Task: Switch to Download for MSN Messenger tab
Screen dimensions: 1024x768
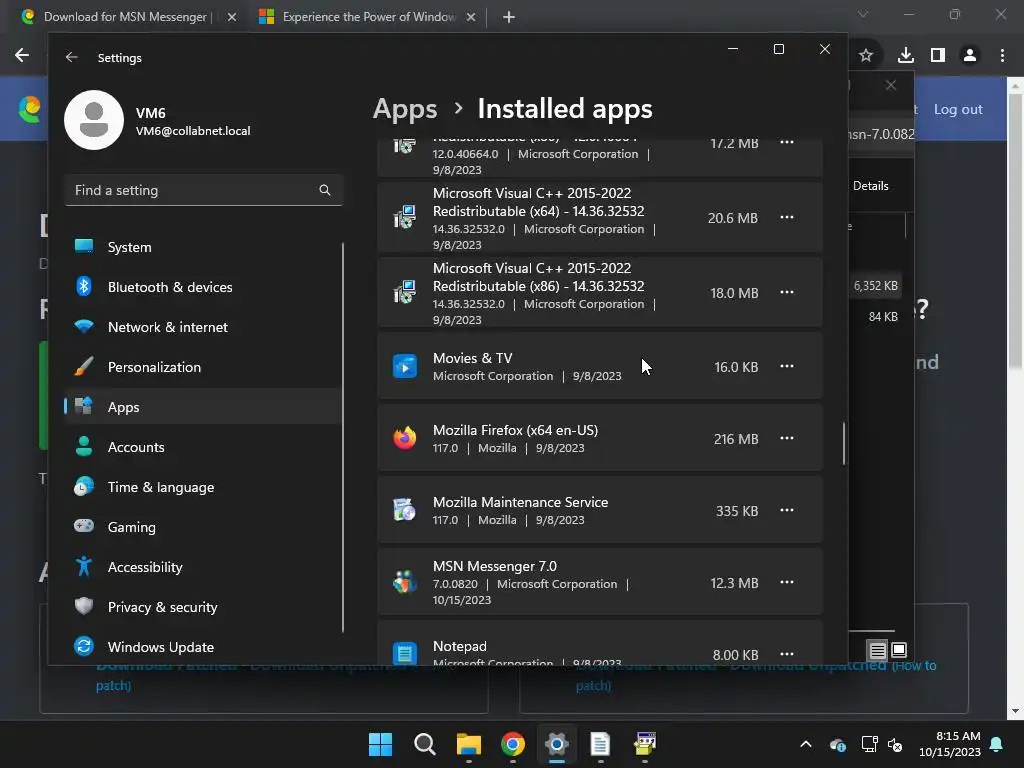Action: [x=127, y=17]
